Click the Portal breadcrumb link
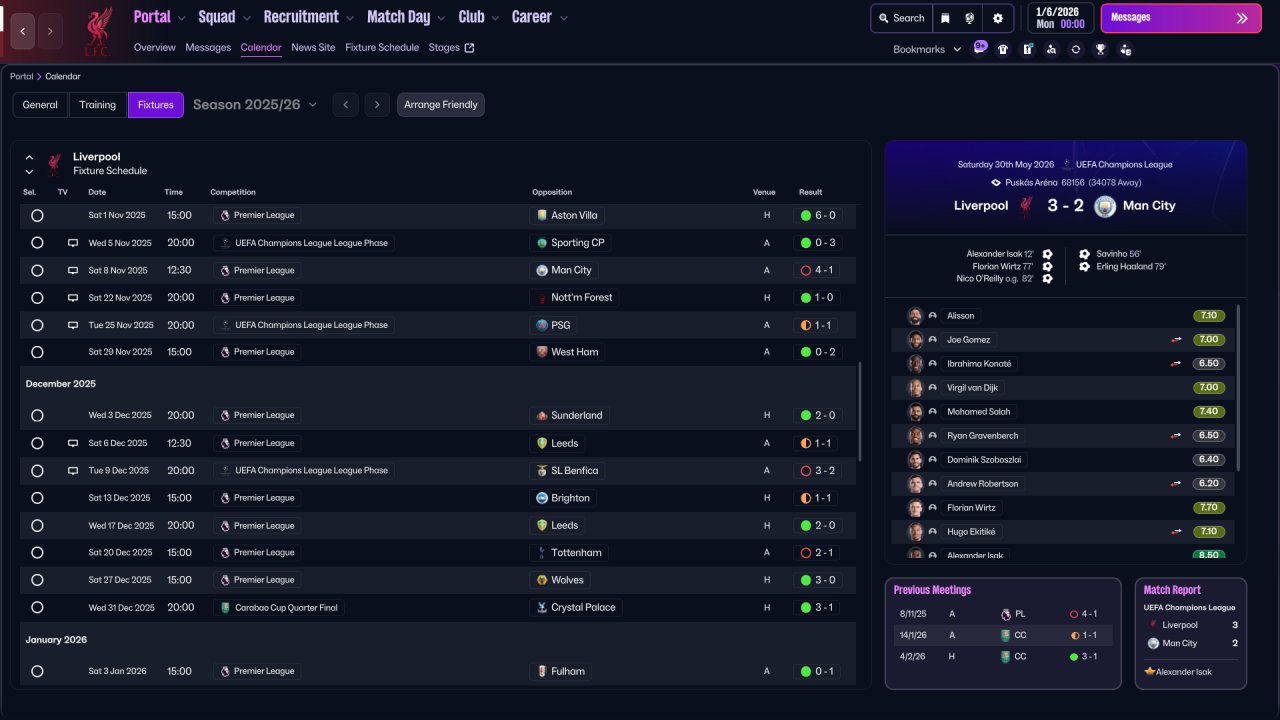 [22, 76]
